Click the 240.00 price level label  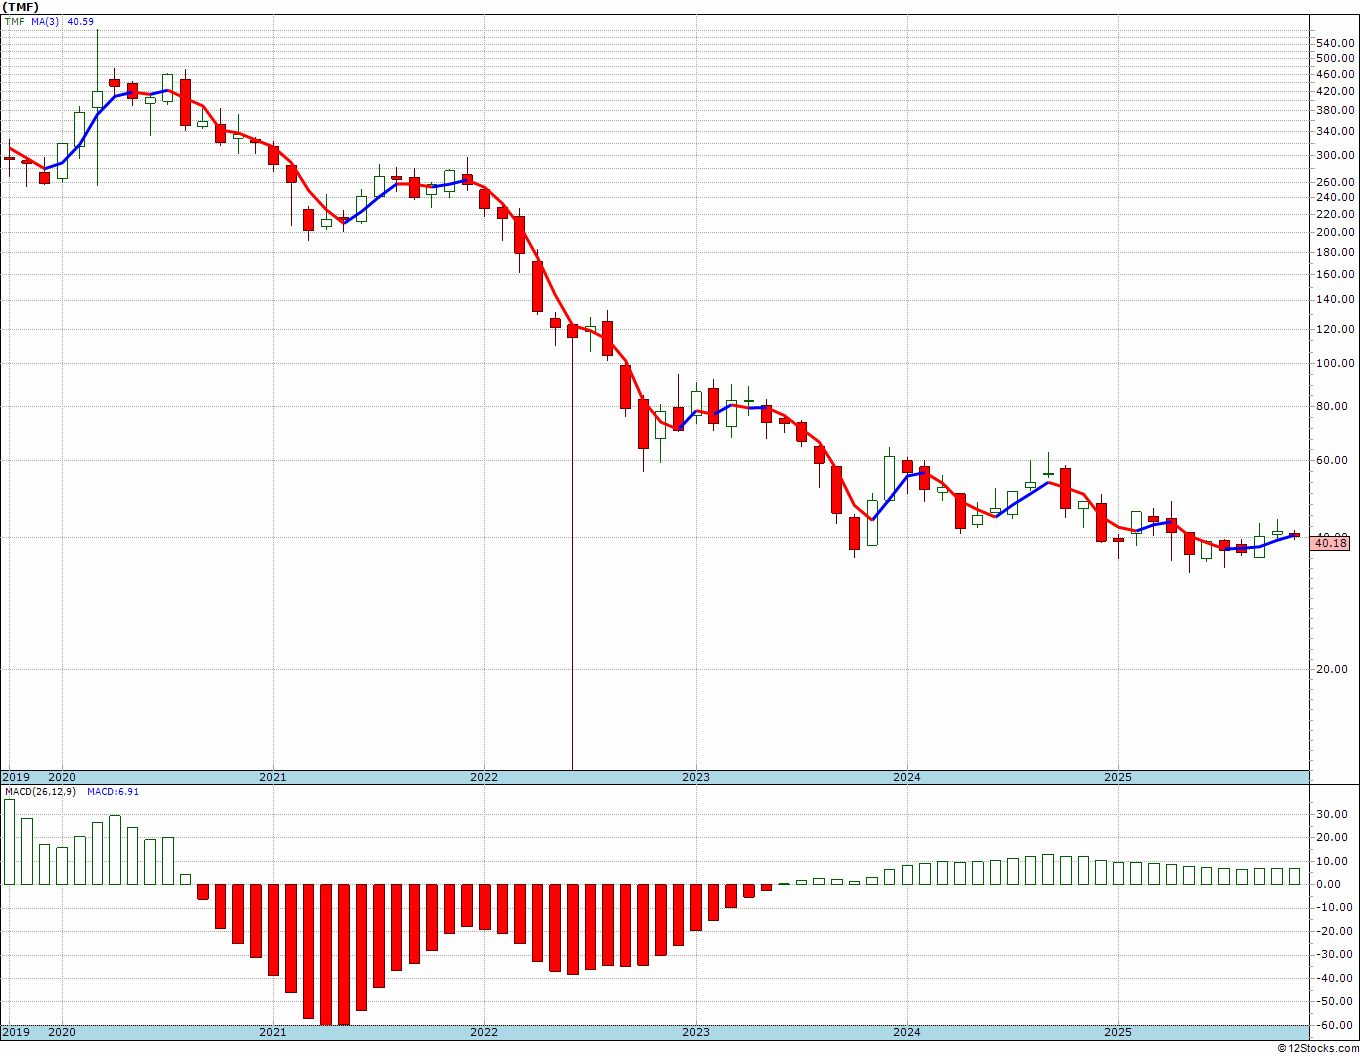click(x=1336, y=197)
